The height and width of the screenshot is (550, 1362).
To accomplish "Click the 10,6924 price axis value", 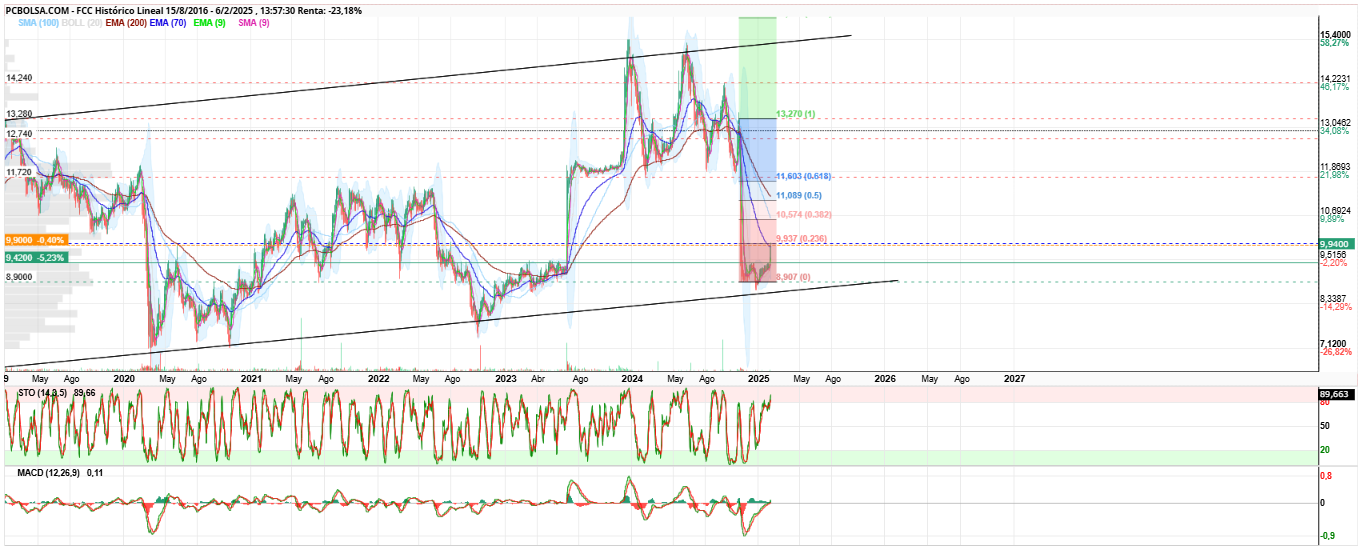I will [x=1336, y=210].
